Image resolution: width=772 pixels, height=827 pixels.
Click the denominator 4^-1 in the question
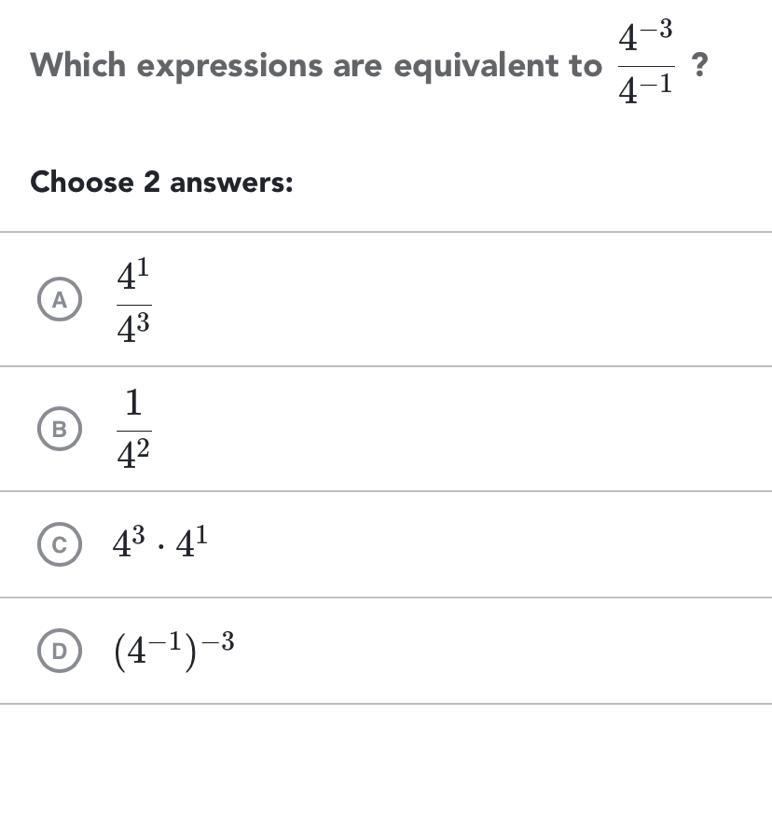(645, 92)
